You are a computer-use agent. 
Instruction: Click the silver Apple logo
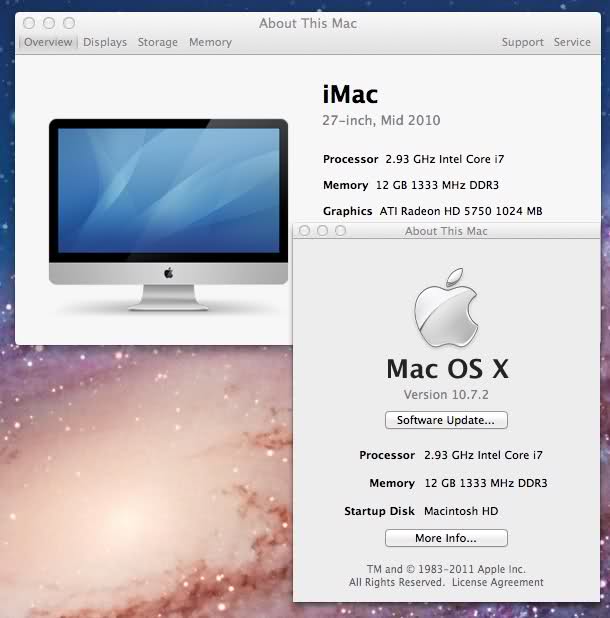(x=446, y=308)
